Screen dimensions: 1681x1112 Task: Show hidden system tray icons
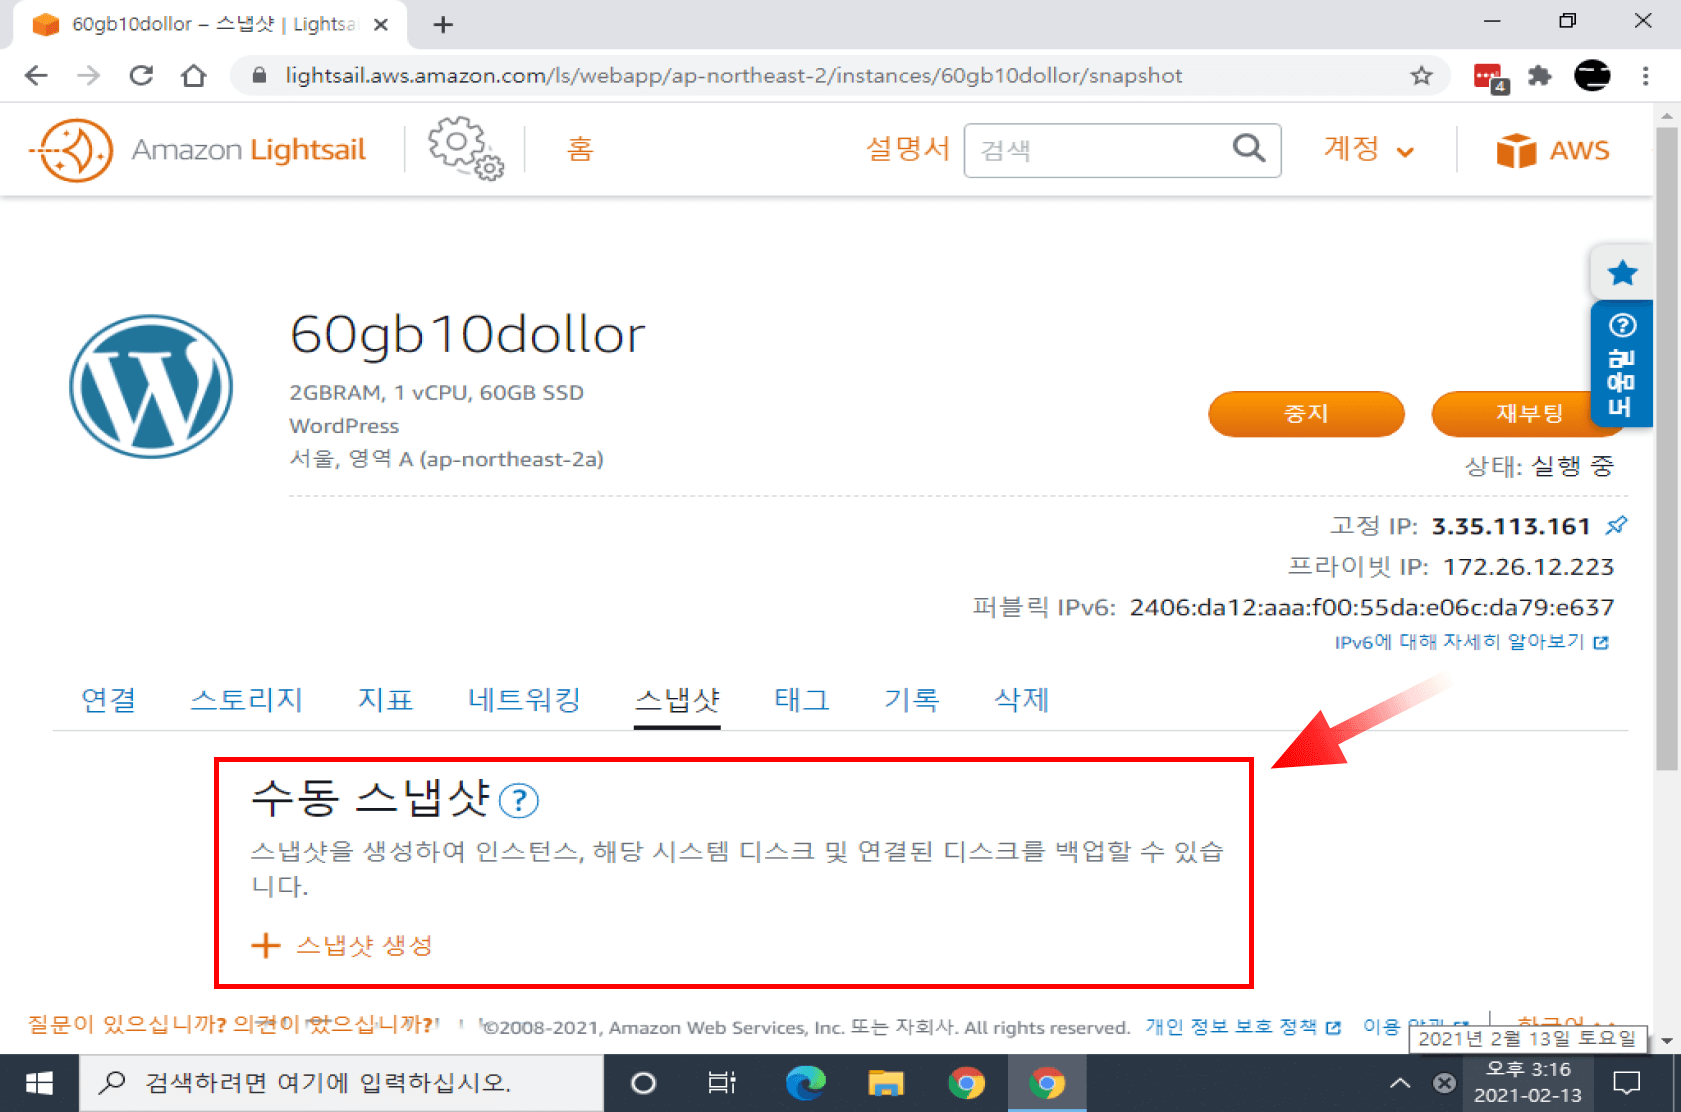coord(1400,1083)
